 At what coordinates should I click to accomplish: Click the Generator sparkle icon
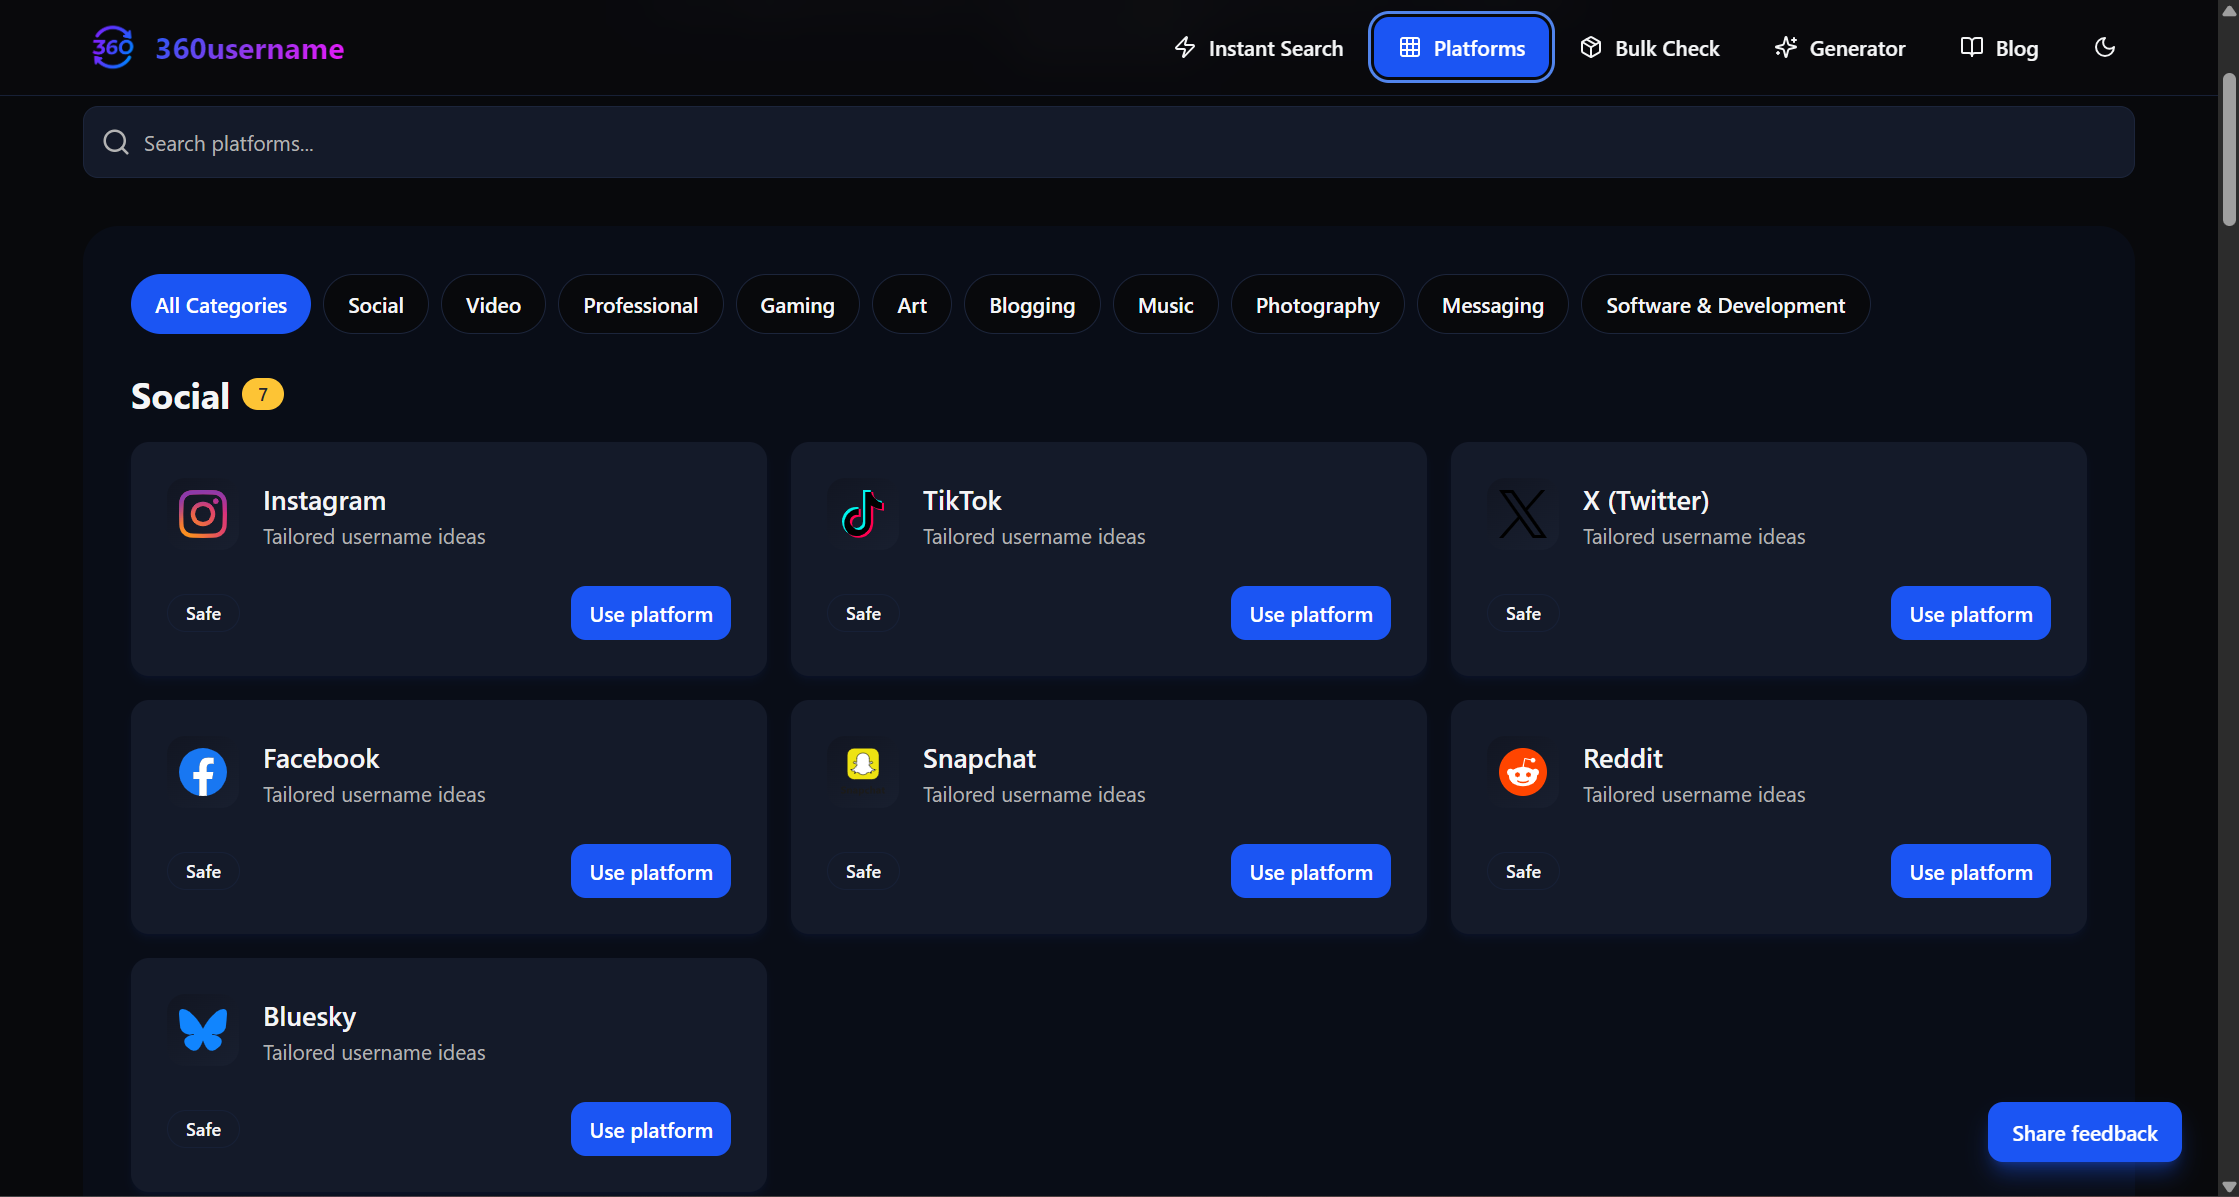point(1785,47)
